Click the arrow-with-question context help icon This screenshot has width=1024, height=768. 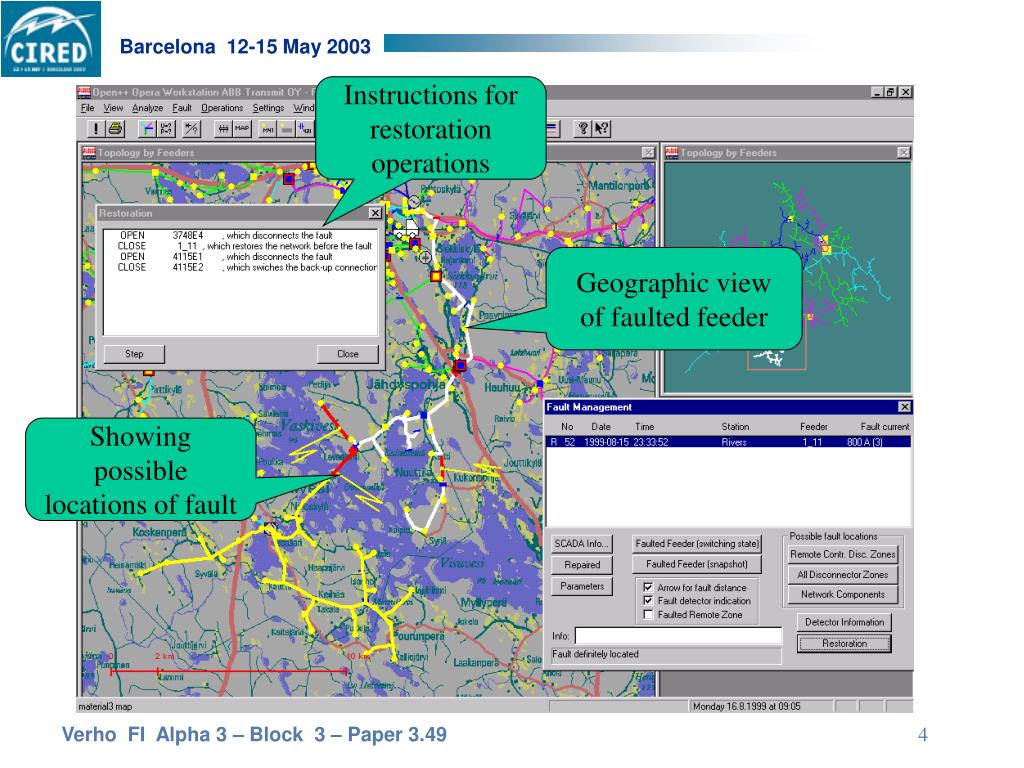tap(601, 129)
